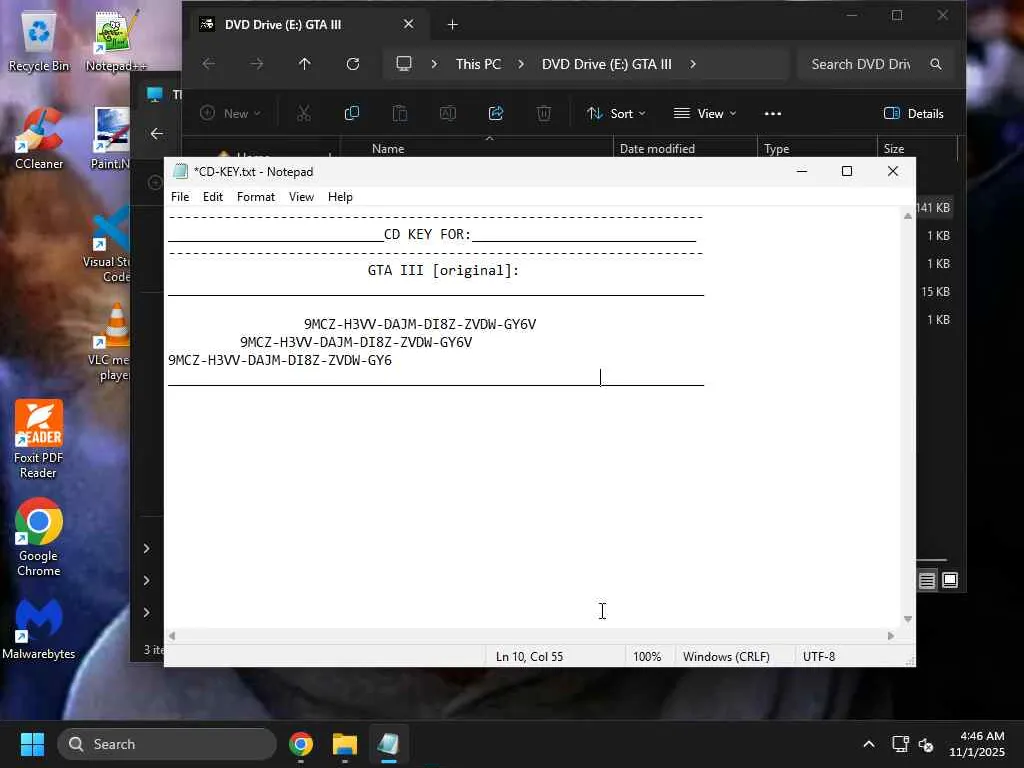Open Foxit PDF Reader desktop icon
Image resolution: width=1024 pixels, height=768 pixels.
tap(39, 439)
